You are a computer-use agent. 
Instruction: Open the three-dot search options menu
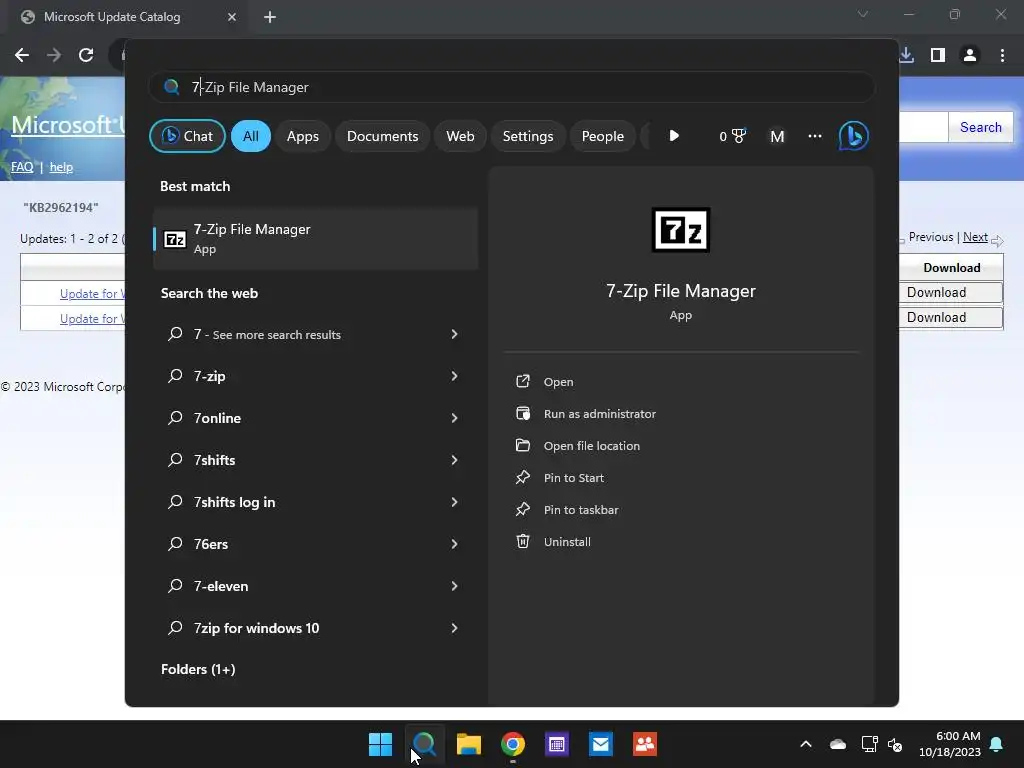[x=814, y=136]
